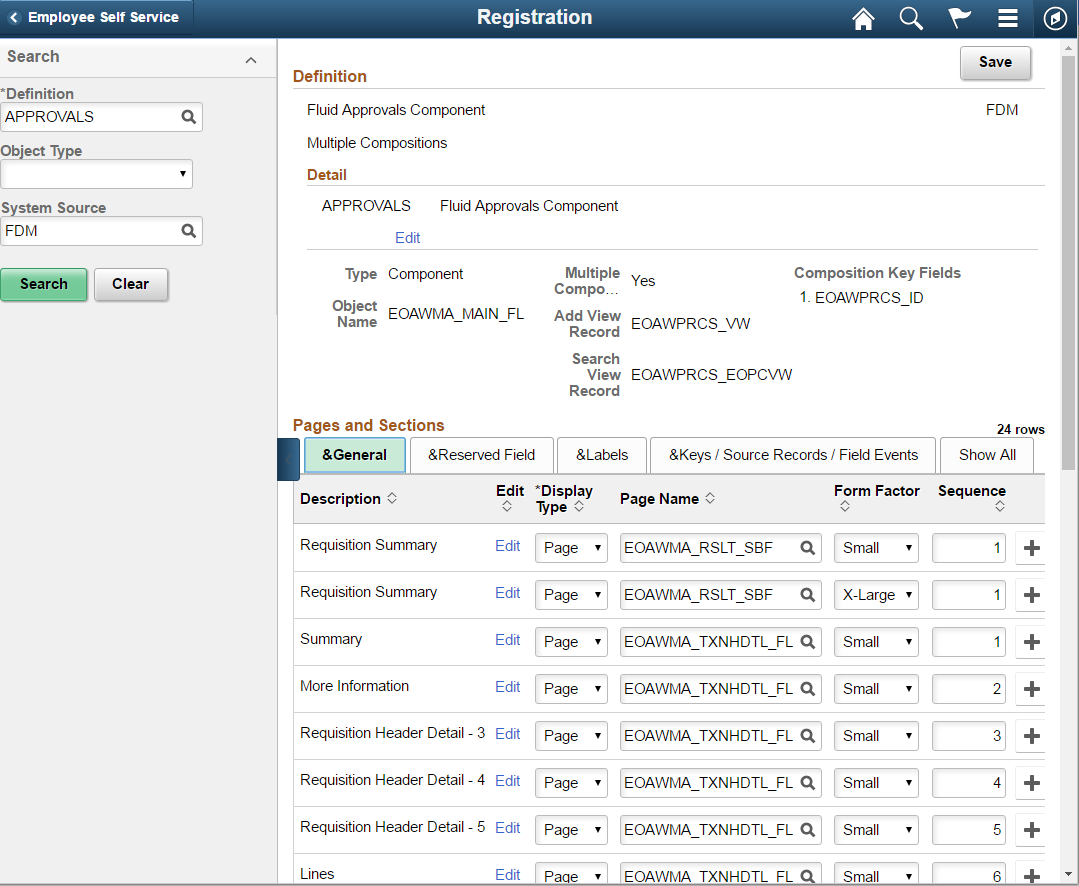Click the Home icon in the header
The image size is (1079, 886).
pos(862,18)
